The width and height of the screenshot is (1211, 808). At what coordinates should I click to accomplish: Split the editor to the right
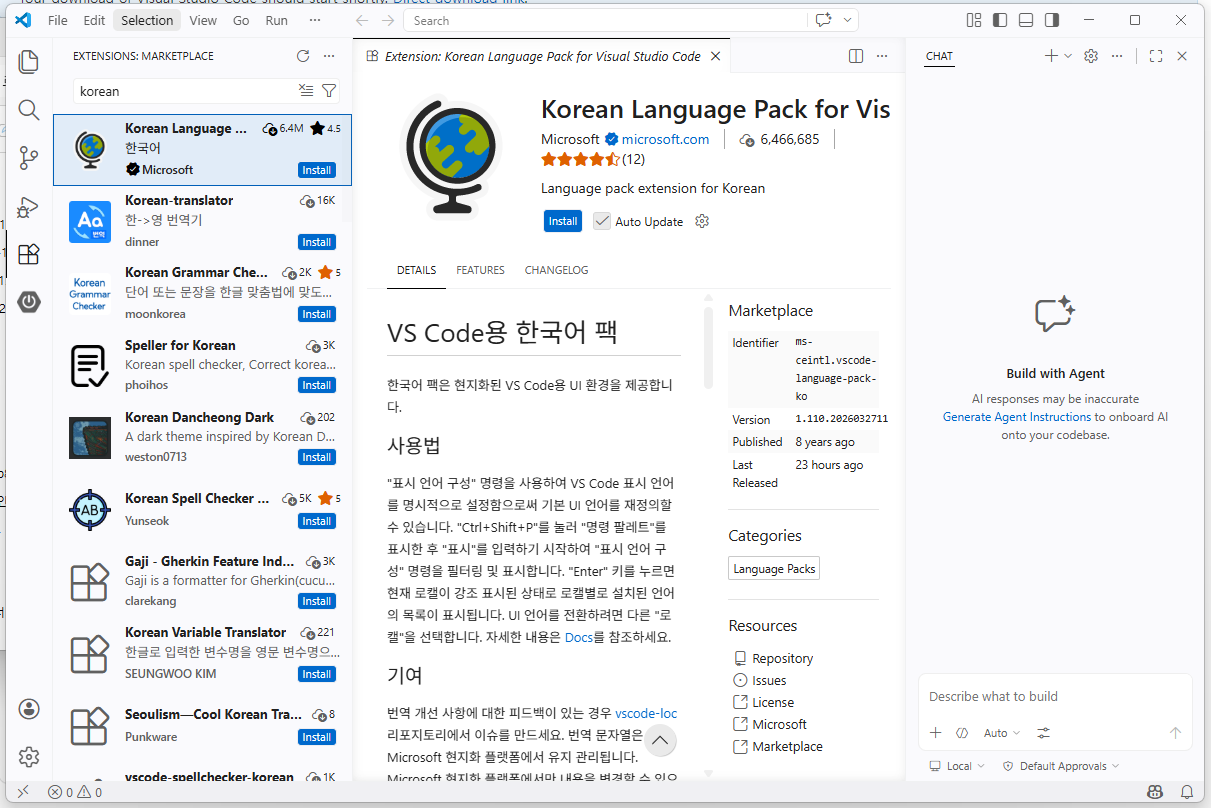(x=856, y=56)
